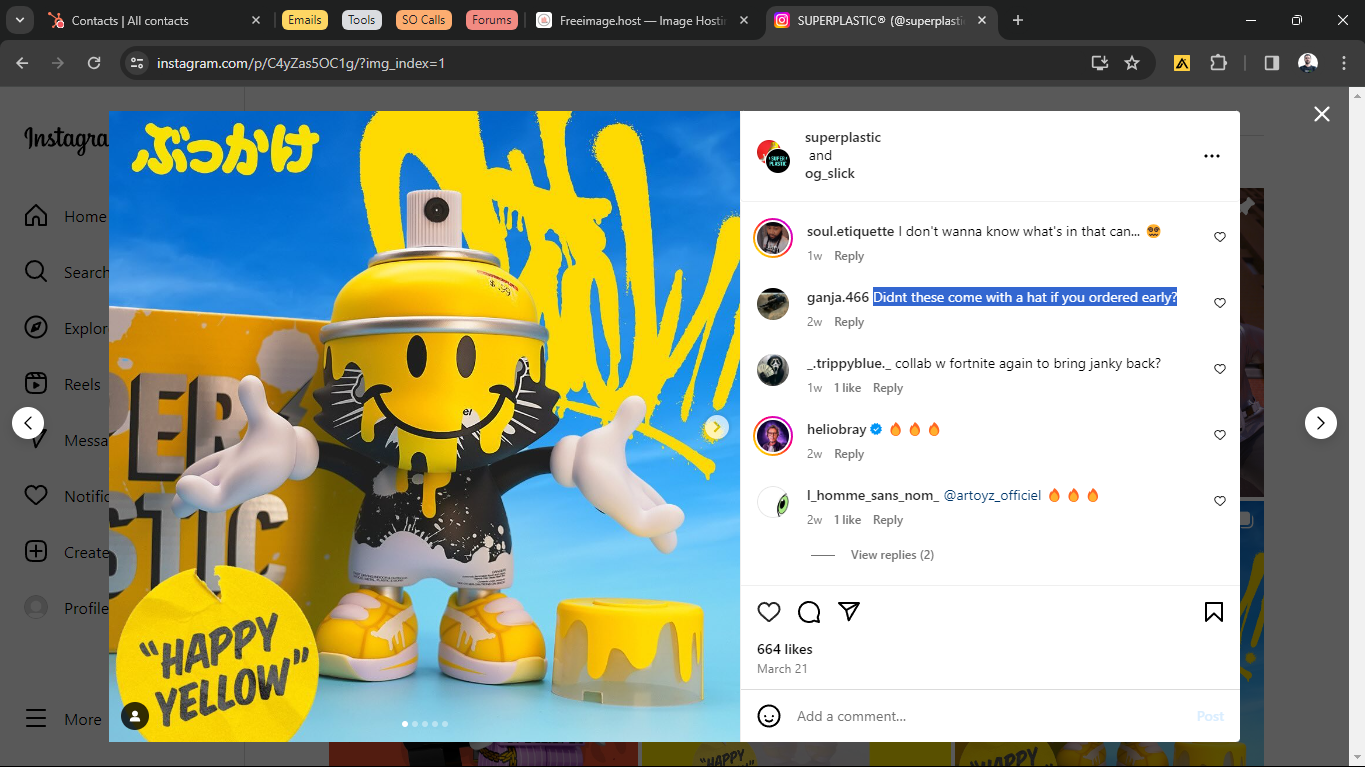This screenshot has width=1365, height=767.
Task: Expand View replies (2)
Action: pyautogui.click(x=892, y=555)
